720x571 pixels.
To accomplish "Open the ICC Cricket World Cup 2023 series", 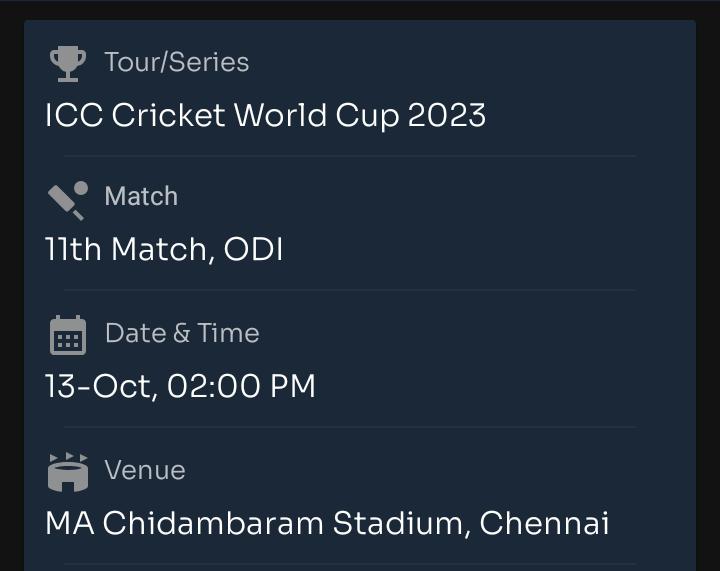I will [265, 115].
